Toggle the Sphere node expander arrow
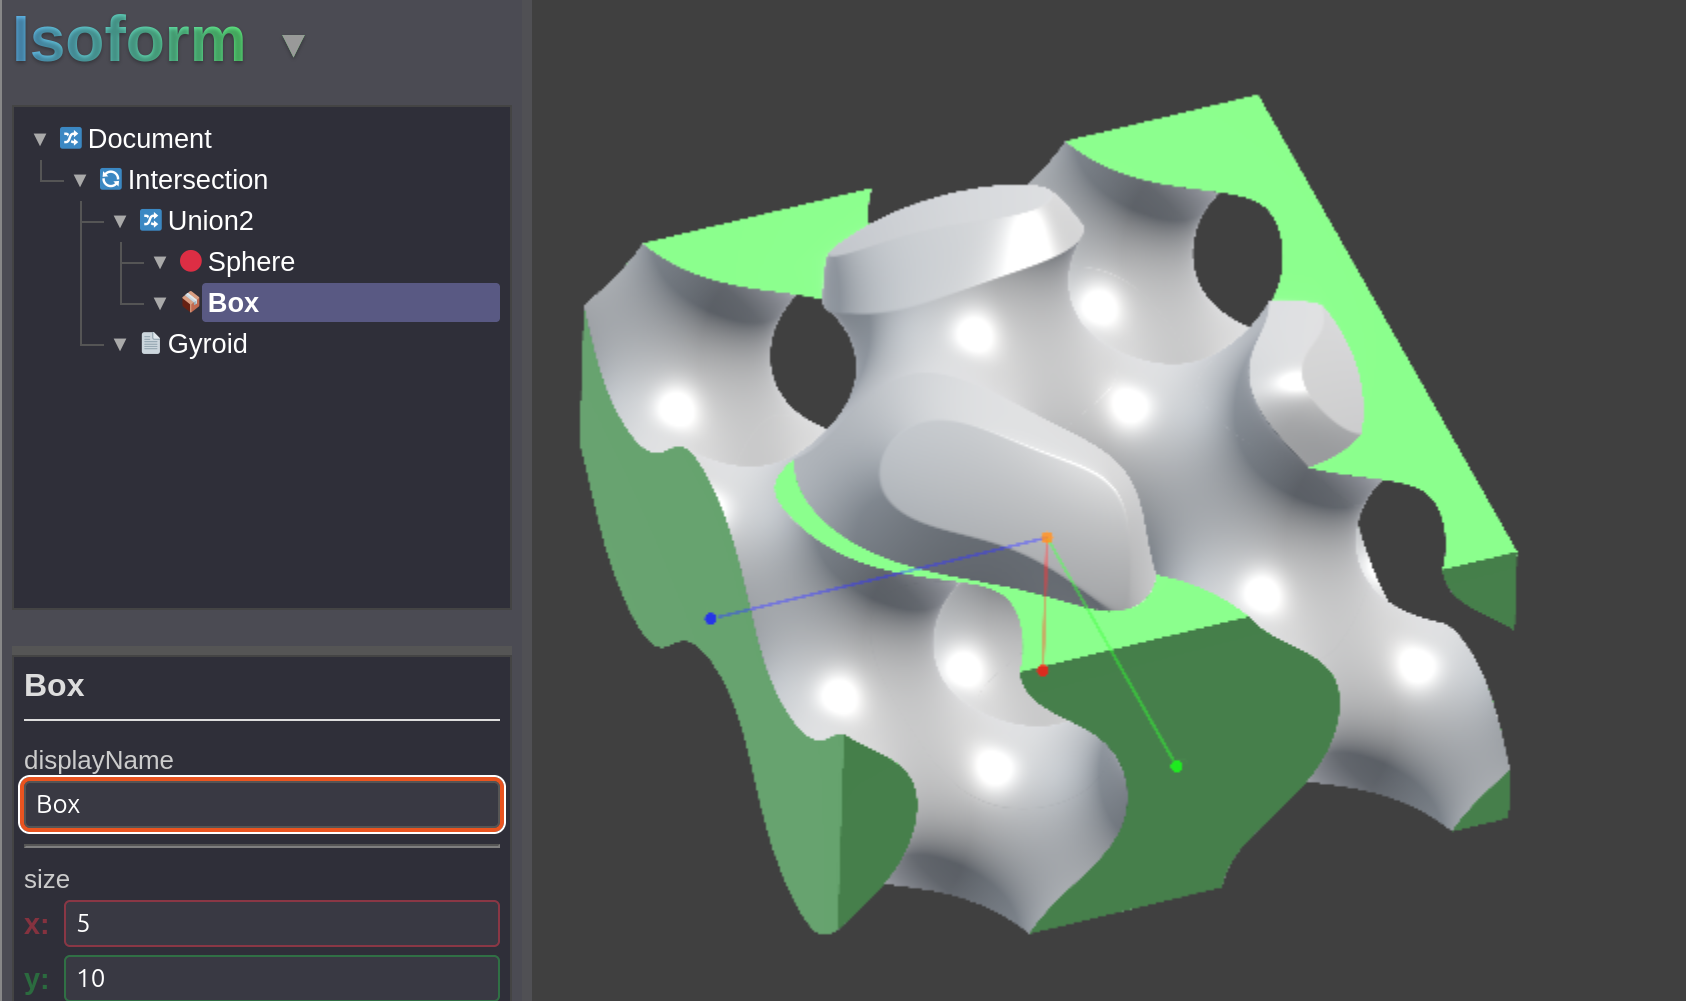The height and width of the screenshot is (1001, 1686). pos(160,262)
